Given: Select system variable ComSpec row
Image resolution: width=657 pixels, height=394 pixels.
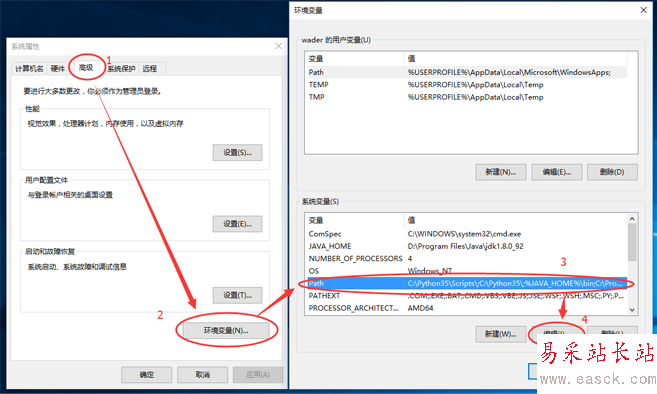Looking at the screenshot, I should point(467,234).
